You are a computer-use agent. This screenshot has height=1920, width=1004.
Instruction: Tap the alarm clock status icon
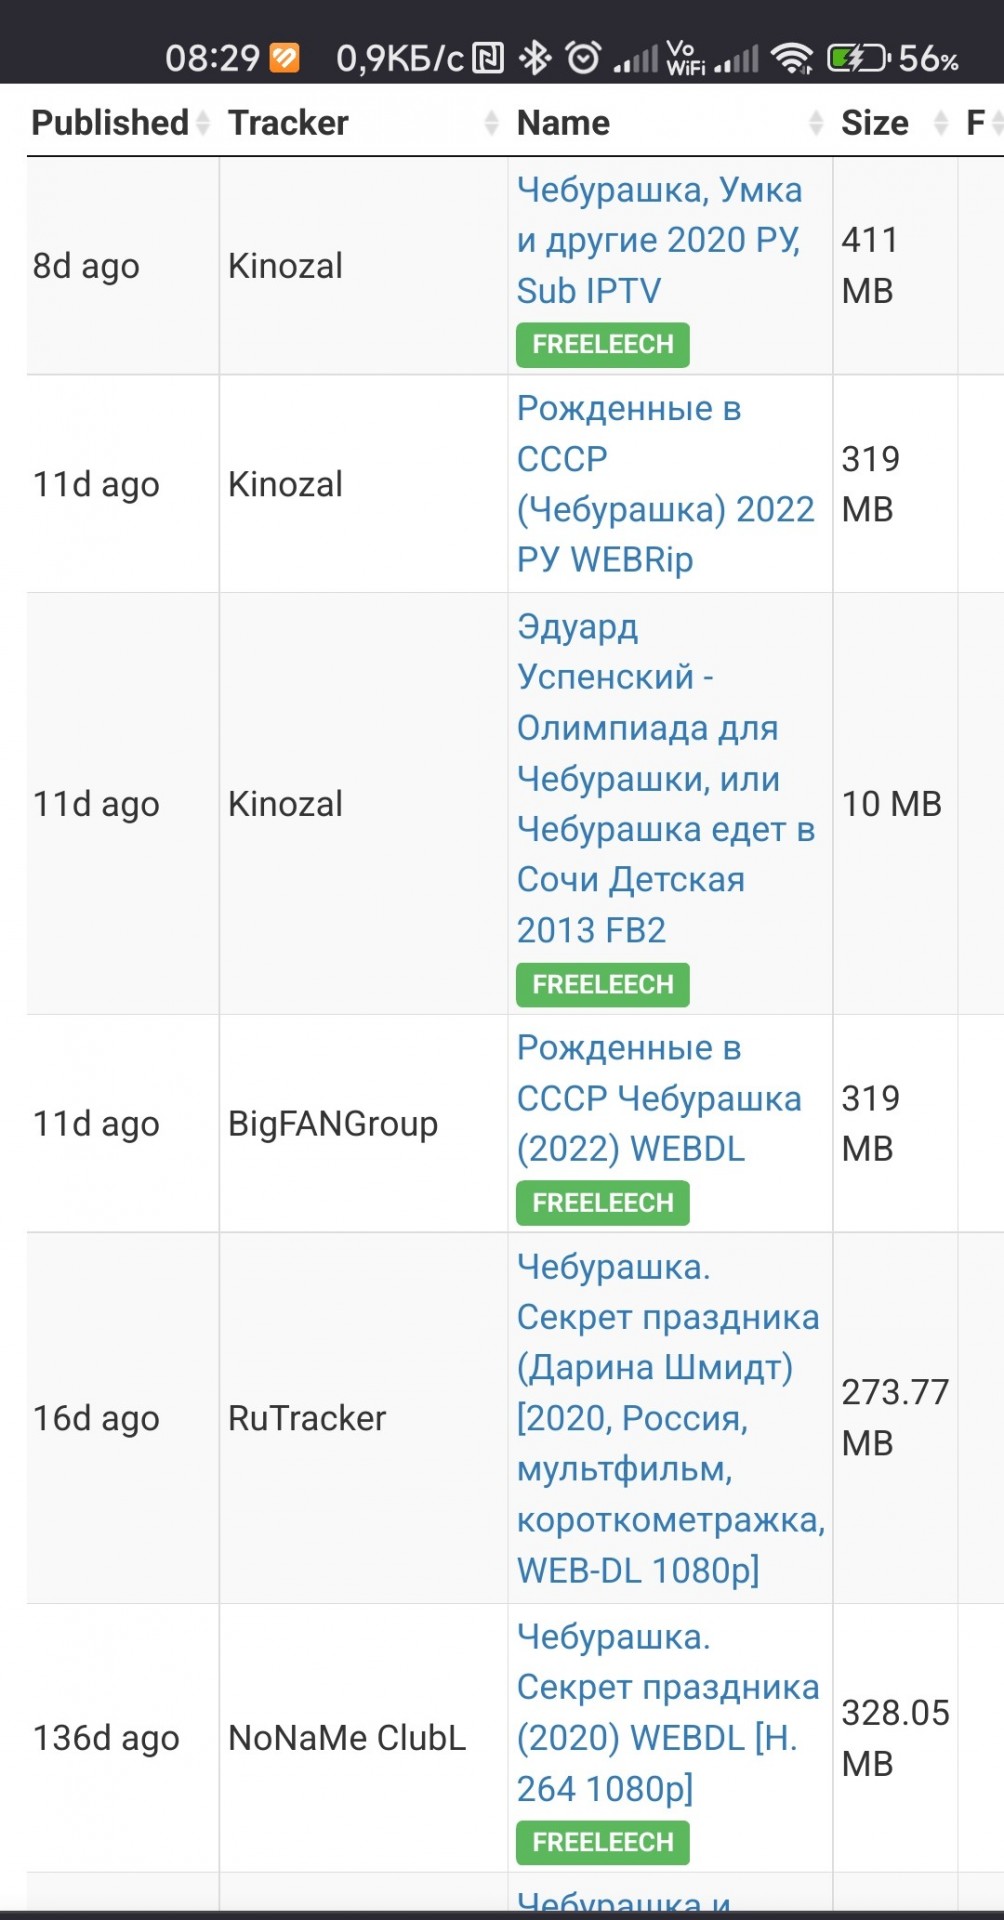(584, 58)
